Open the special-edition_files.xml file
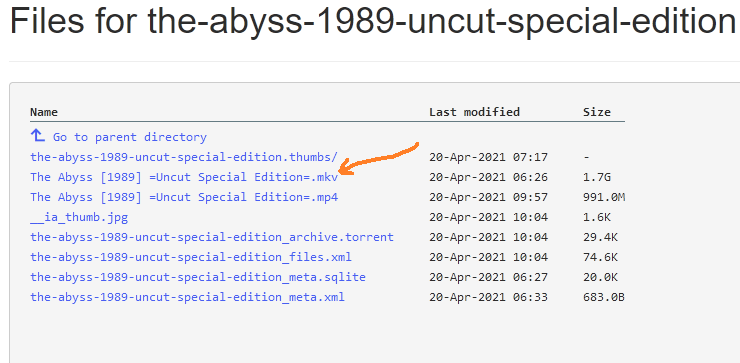Screen dimensions: 740x363 191,257
